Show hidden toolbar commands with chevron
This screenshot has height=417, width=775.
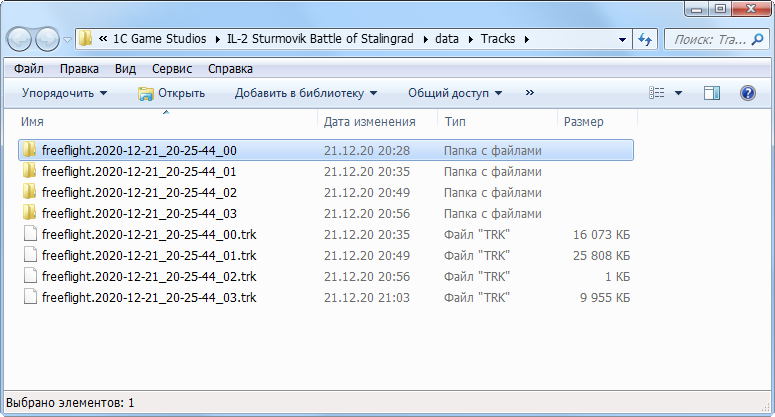pyautogui.click(x=530, y=93)
